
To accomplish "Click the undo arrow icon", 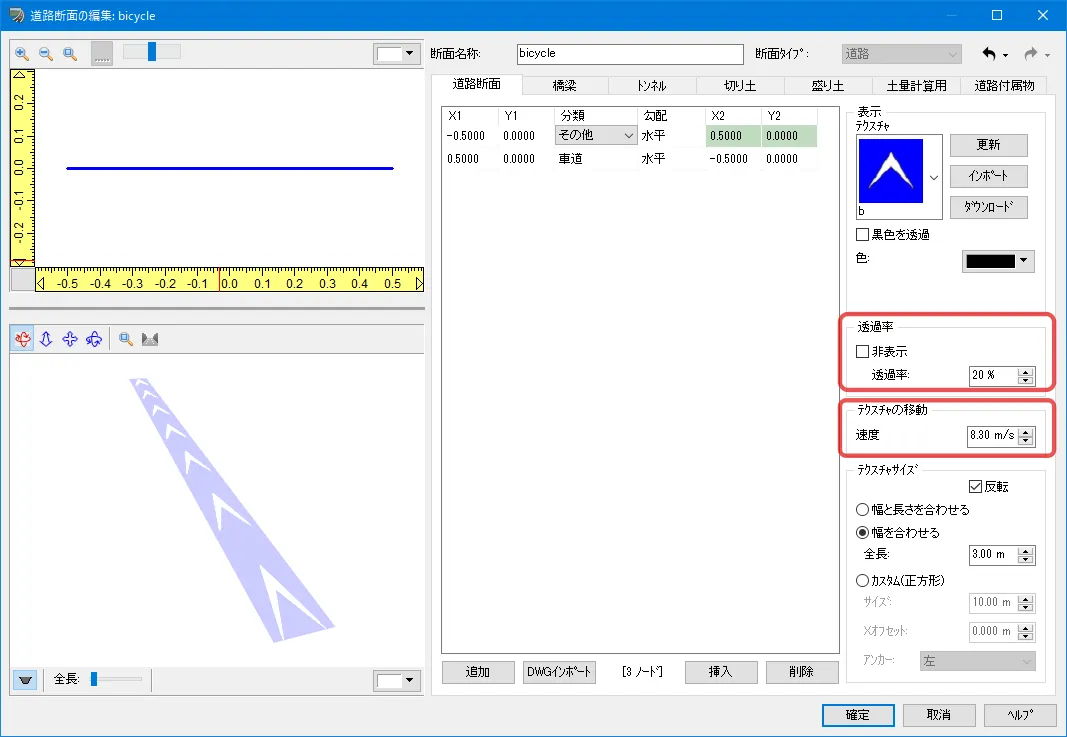I will pos(990,54).
